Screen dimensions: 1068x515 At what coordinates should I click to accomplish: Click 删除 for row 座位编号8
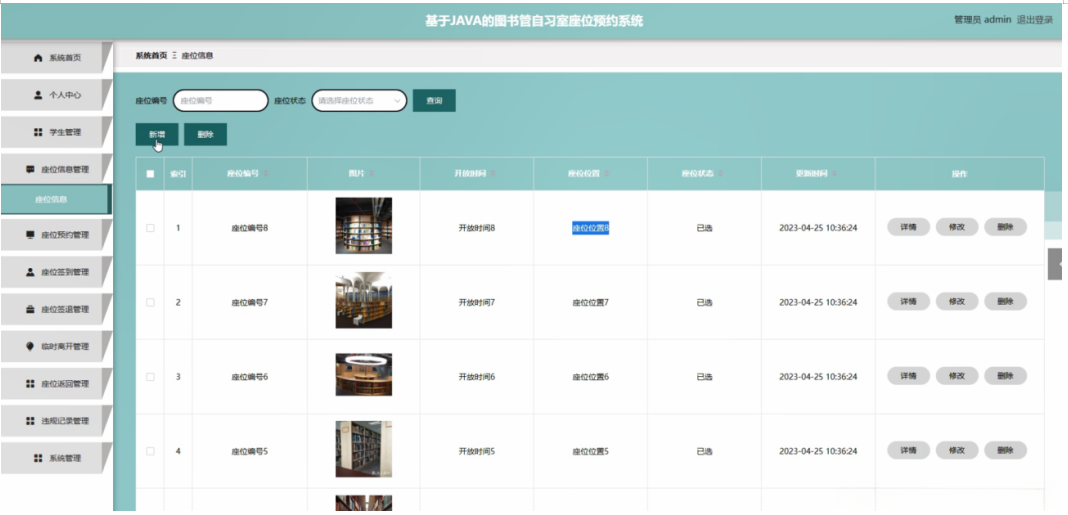pyautogui.click(x=1005, y=228)
